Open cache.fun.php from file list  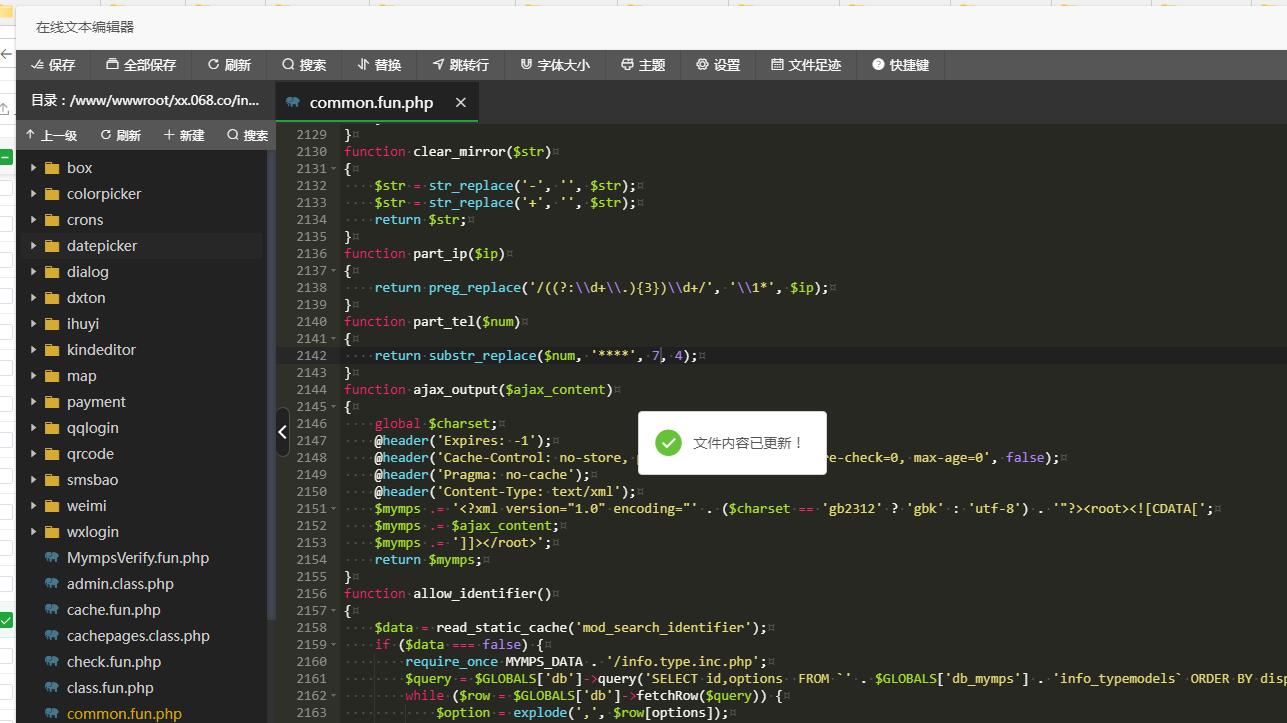113,610
